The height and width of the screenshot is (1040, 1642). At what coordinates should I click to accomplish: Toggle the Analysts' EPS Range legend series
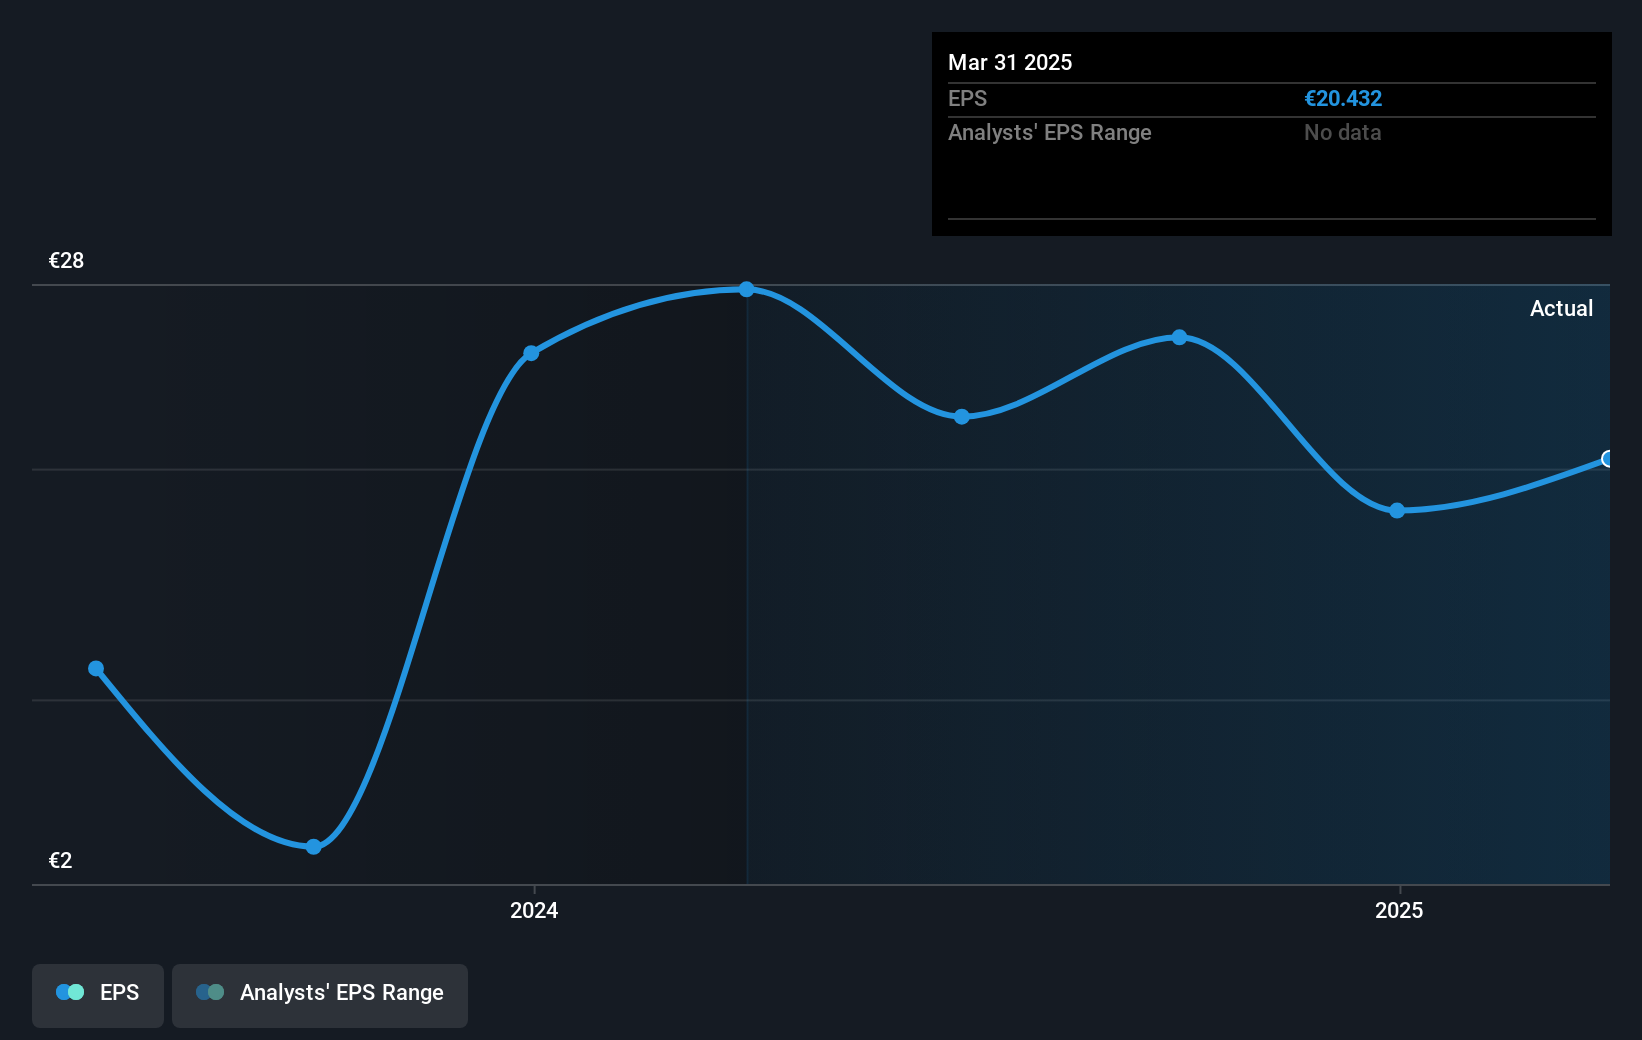320,995
